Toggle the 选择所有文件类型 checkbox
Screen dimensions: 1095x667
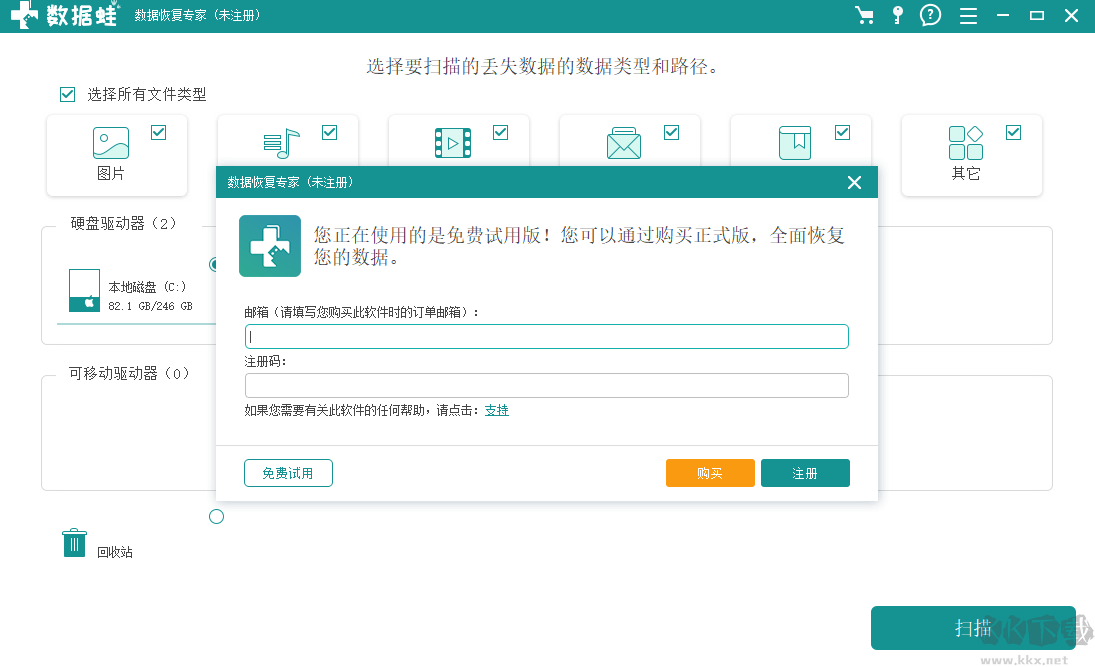67,94
